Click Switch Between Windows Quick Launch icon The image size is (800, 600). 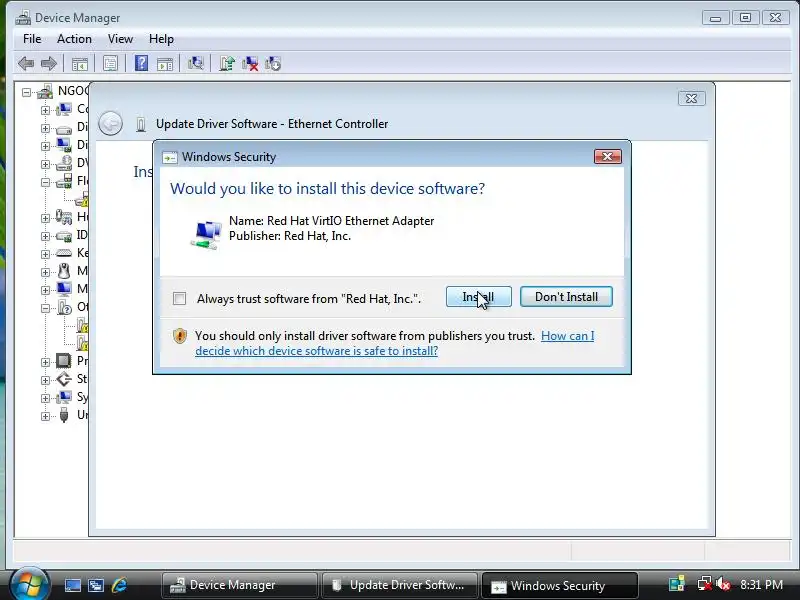pos(95,585)
